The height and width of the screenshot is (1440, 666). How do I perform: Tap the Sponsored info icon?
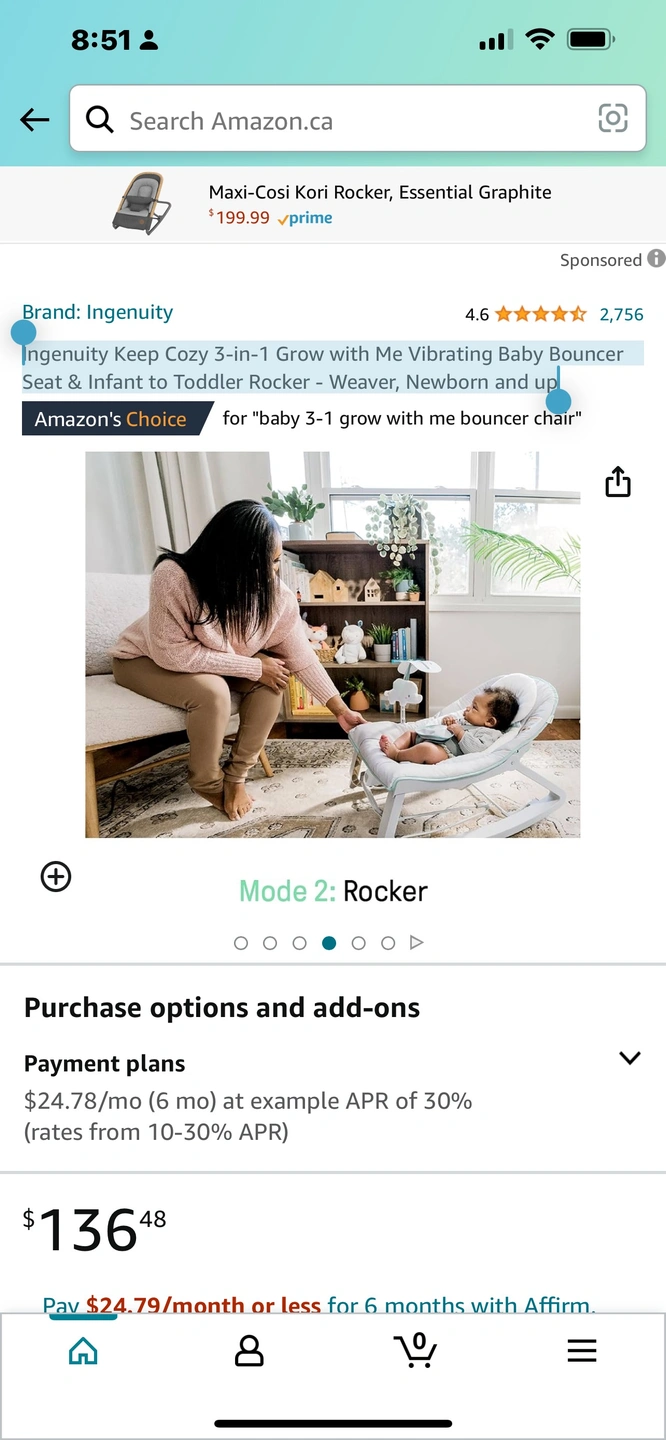click(656, 259)
